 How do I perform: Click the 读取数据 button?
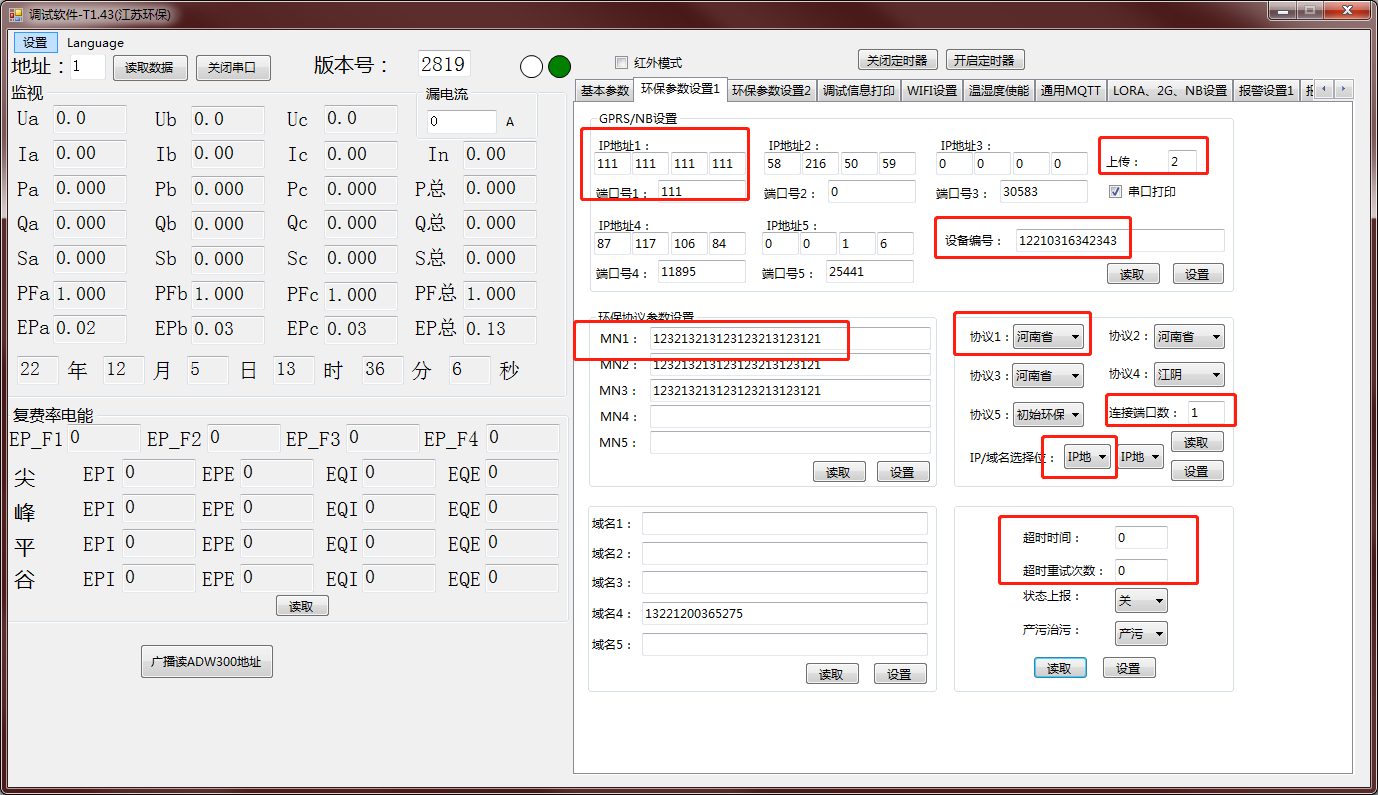(x=150, y=67)
